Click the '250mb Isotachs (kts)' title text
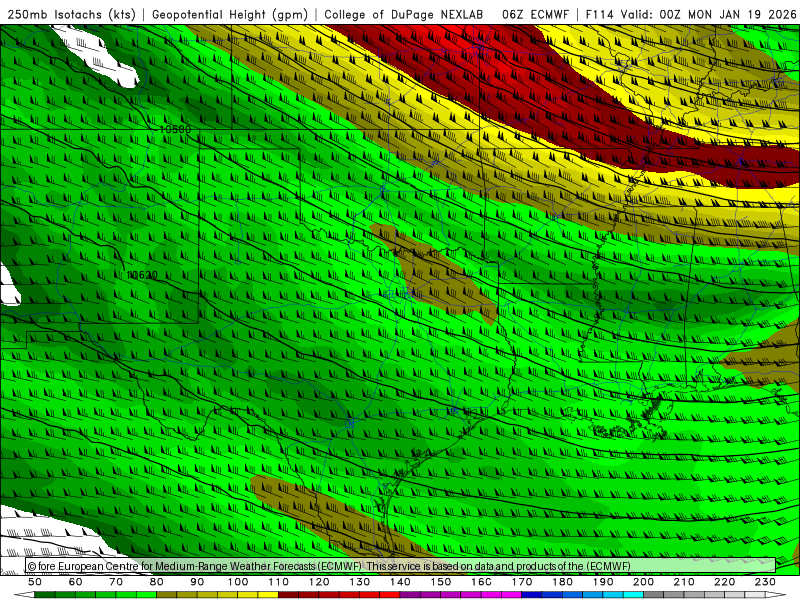The height and width of the screenshot is (600, 800). (x=71, y=14)
